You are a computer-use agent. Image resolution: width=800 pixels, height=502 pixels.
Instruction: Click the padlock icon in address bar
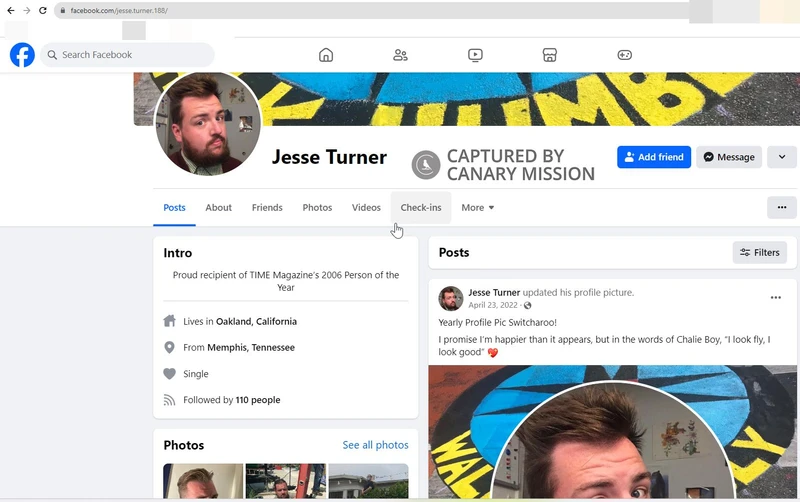(63, 10)
